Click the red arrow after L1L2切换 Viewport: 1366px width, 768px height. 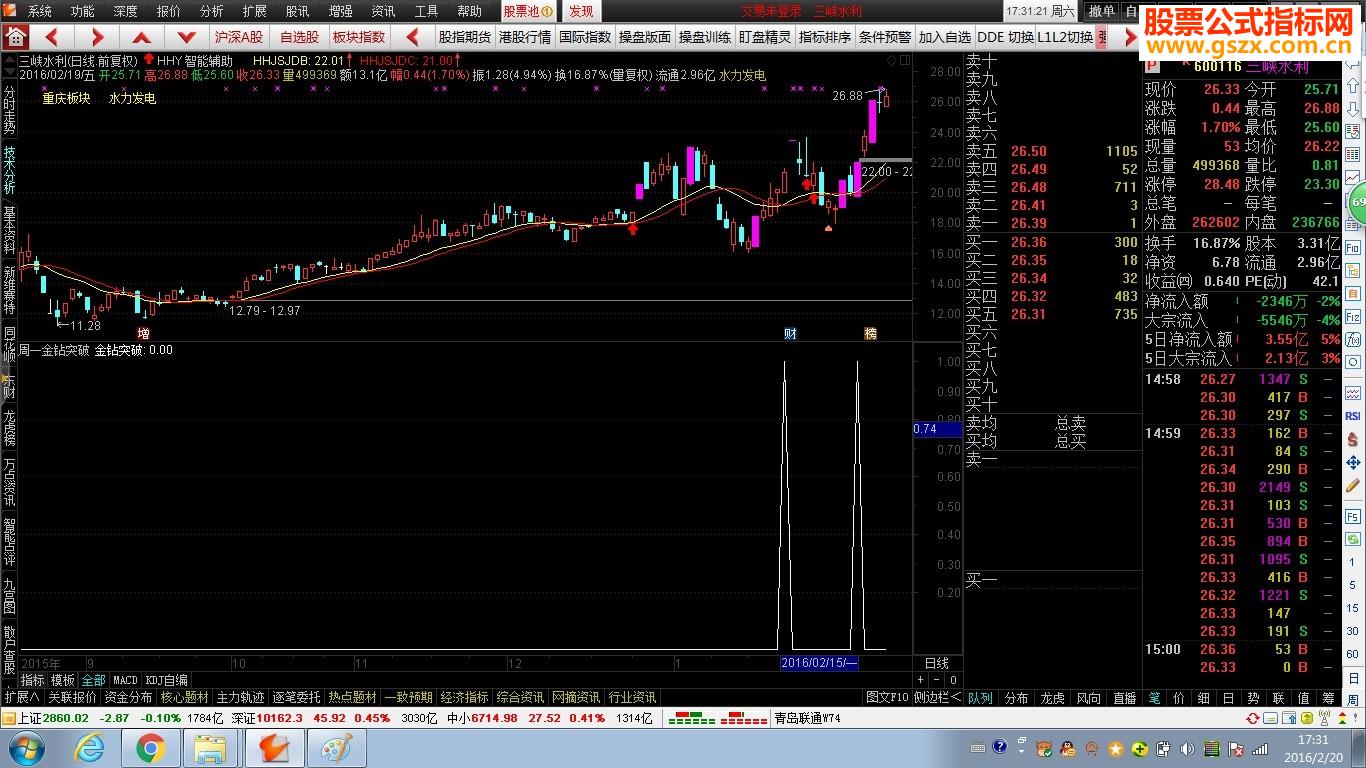pyautogui.click(x=1130, y=37)
